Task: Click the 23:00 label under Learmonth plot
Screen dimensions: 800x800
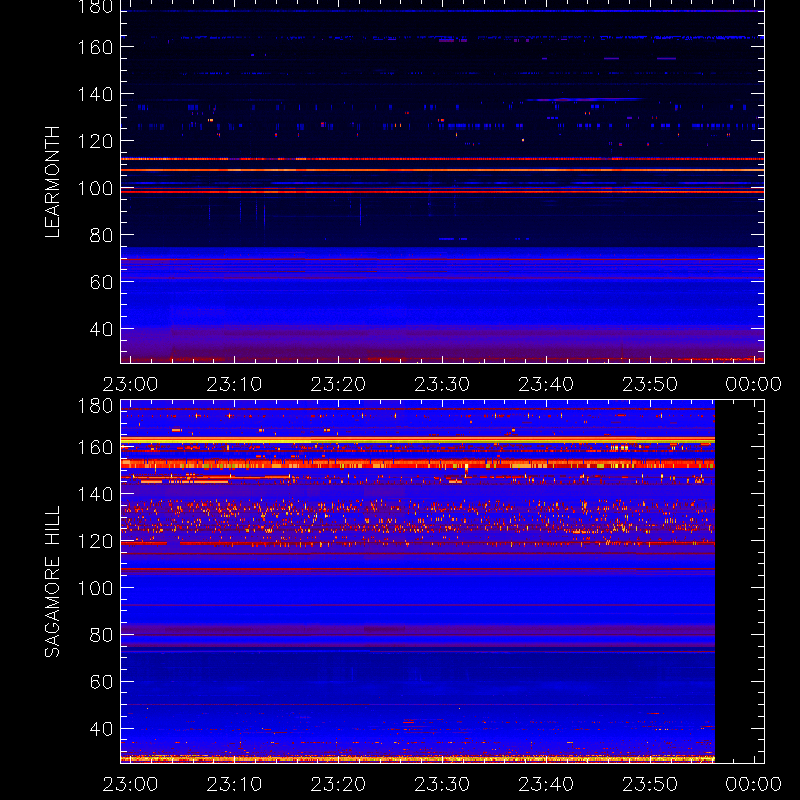Action: 131,384
